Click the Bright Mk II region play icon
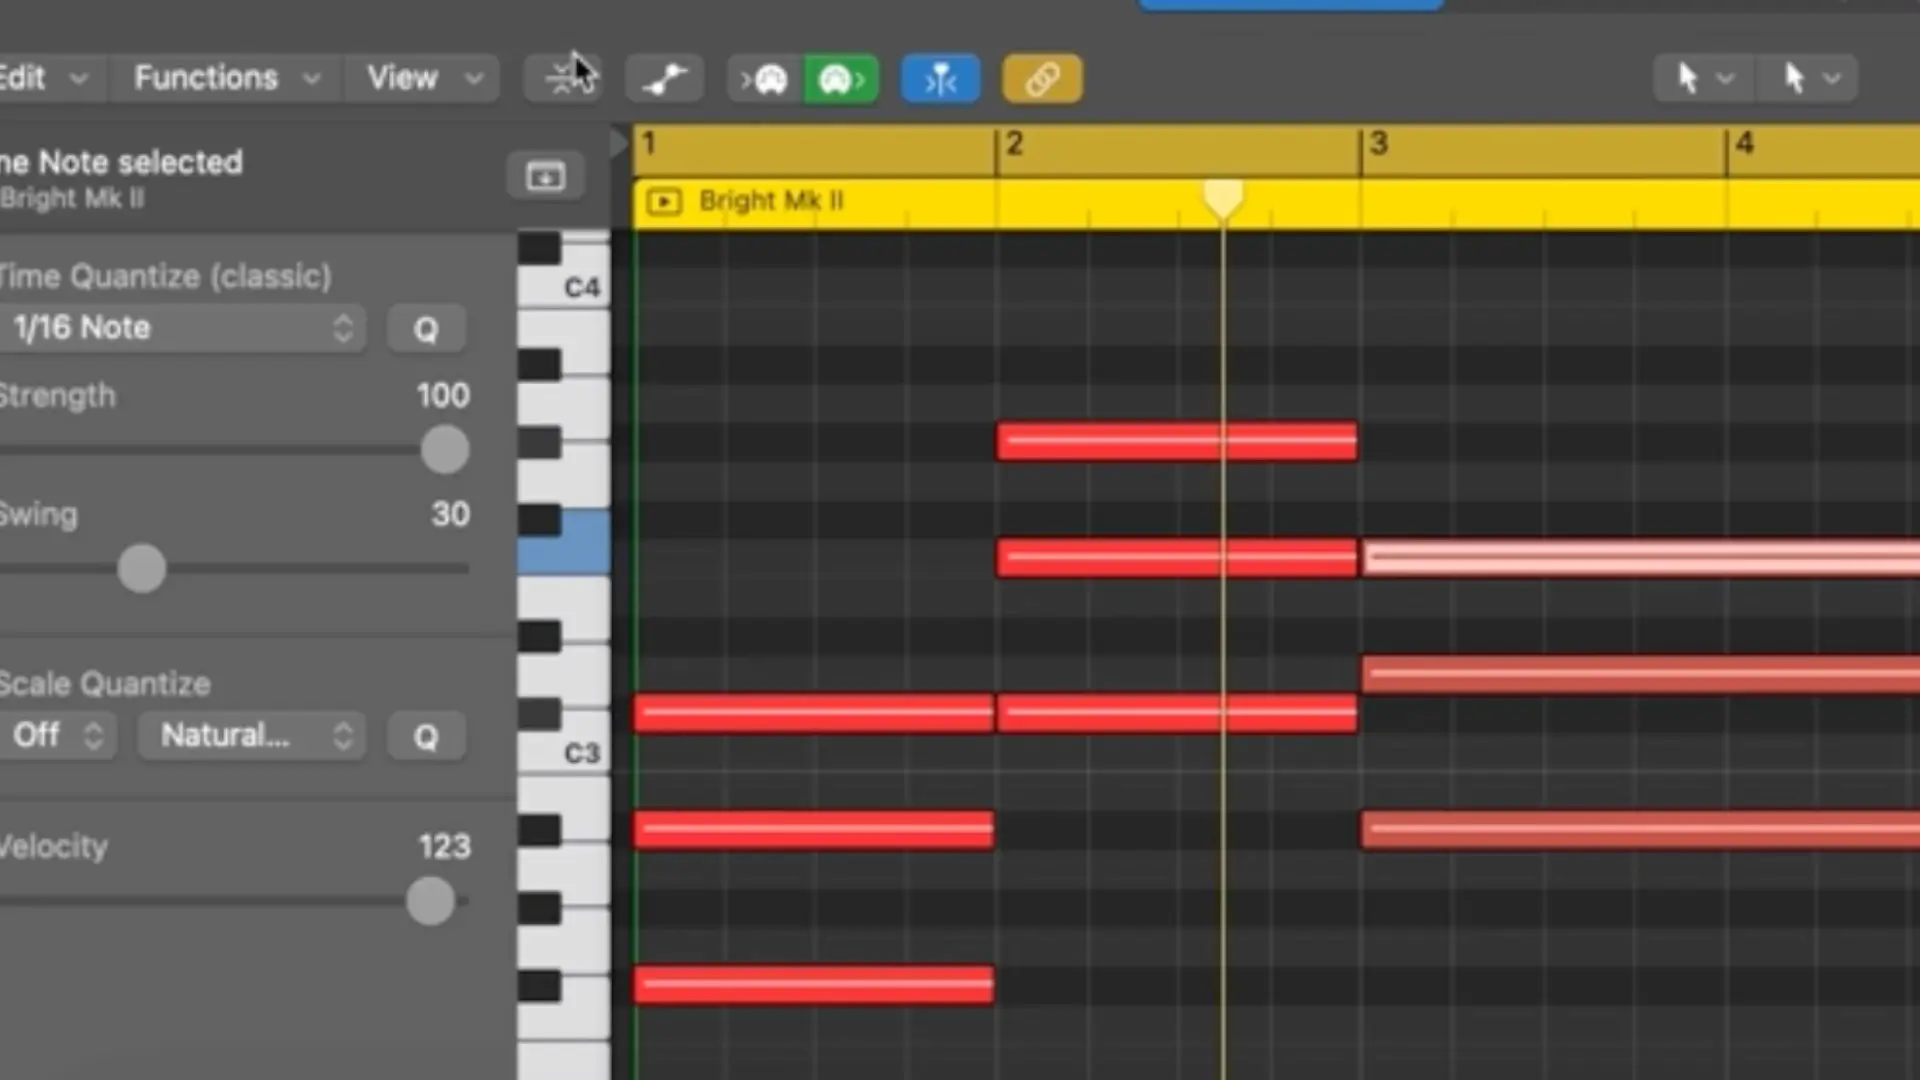The image size is (1920, 1080). [664, 202]
